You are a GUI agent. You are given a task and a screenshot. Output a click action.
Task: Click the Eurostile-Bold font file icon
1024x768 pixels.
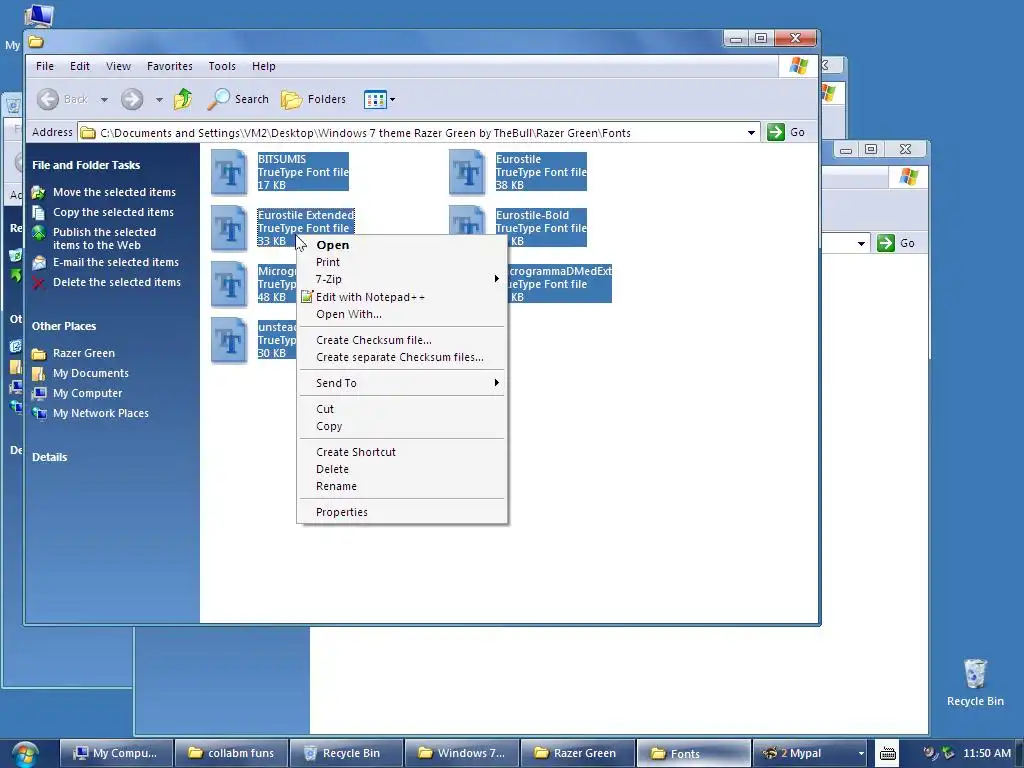tap(467, 220)
